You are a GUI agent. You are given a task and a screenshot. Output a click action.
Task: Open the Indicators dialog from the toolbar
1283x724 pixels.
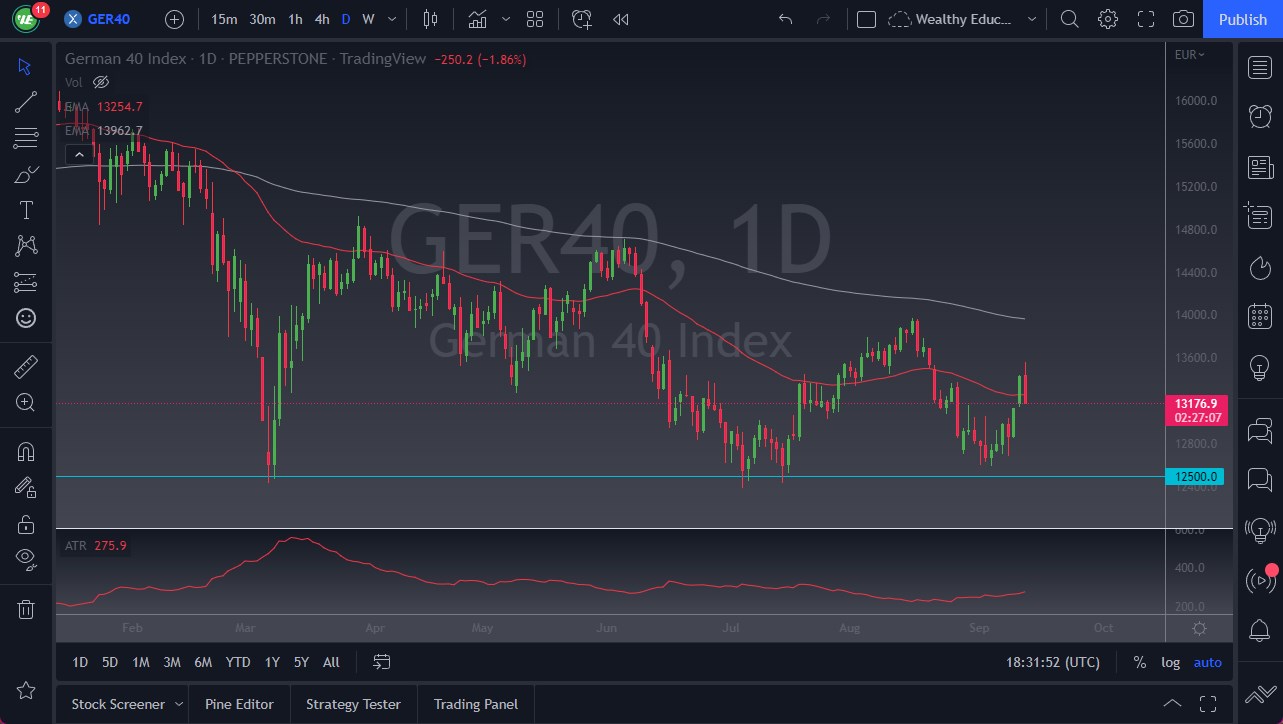click(x=477, y=19)
